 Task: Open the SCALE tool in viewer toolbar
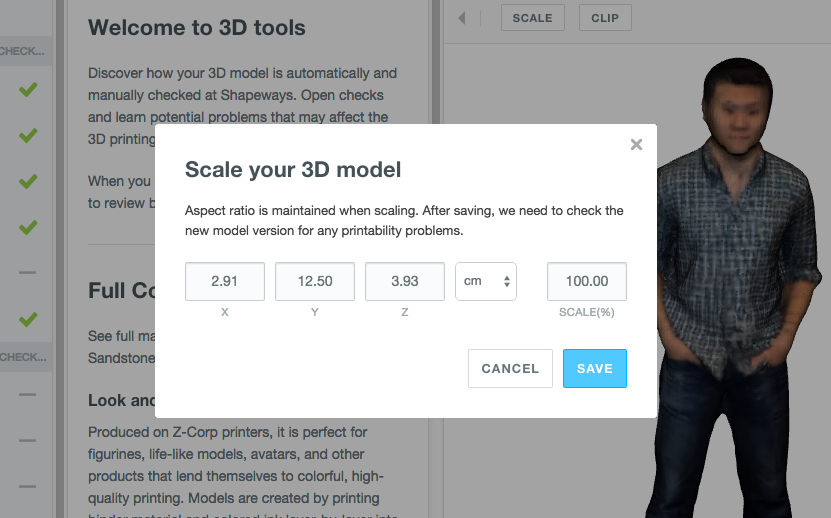pyautogui.click(x=532, y=18)
